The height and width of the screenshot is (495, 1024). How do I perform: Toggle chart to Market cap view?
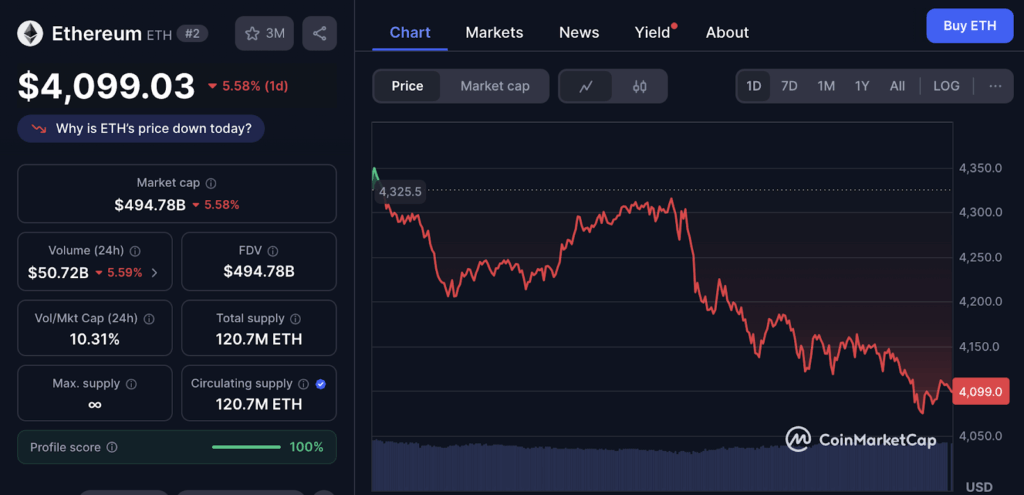pos(494,86)
